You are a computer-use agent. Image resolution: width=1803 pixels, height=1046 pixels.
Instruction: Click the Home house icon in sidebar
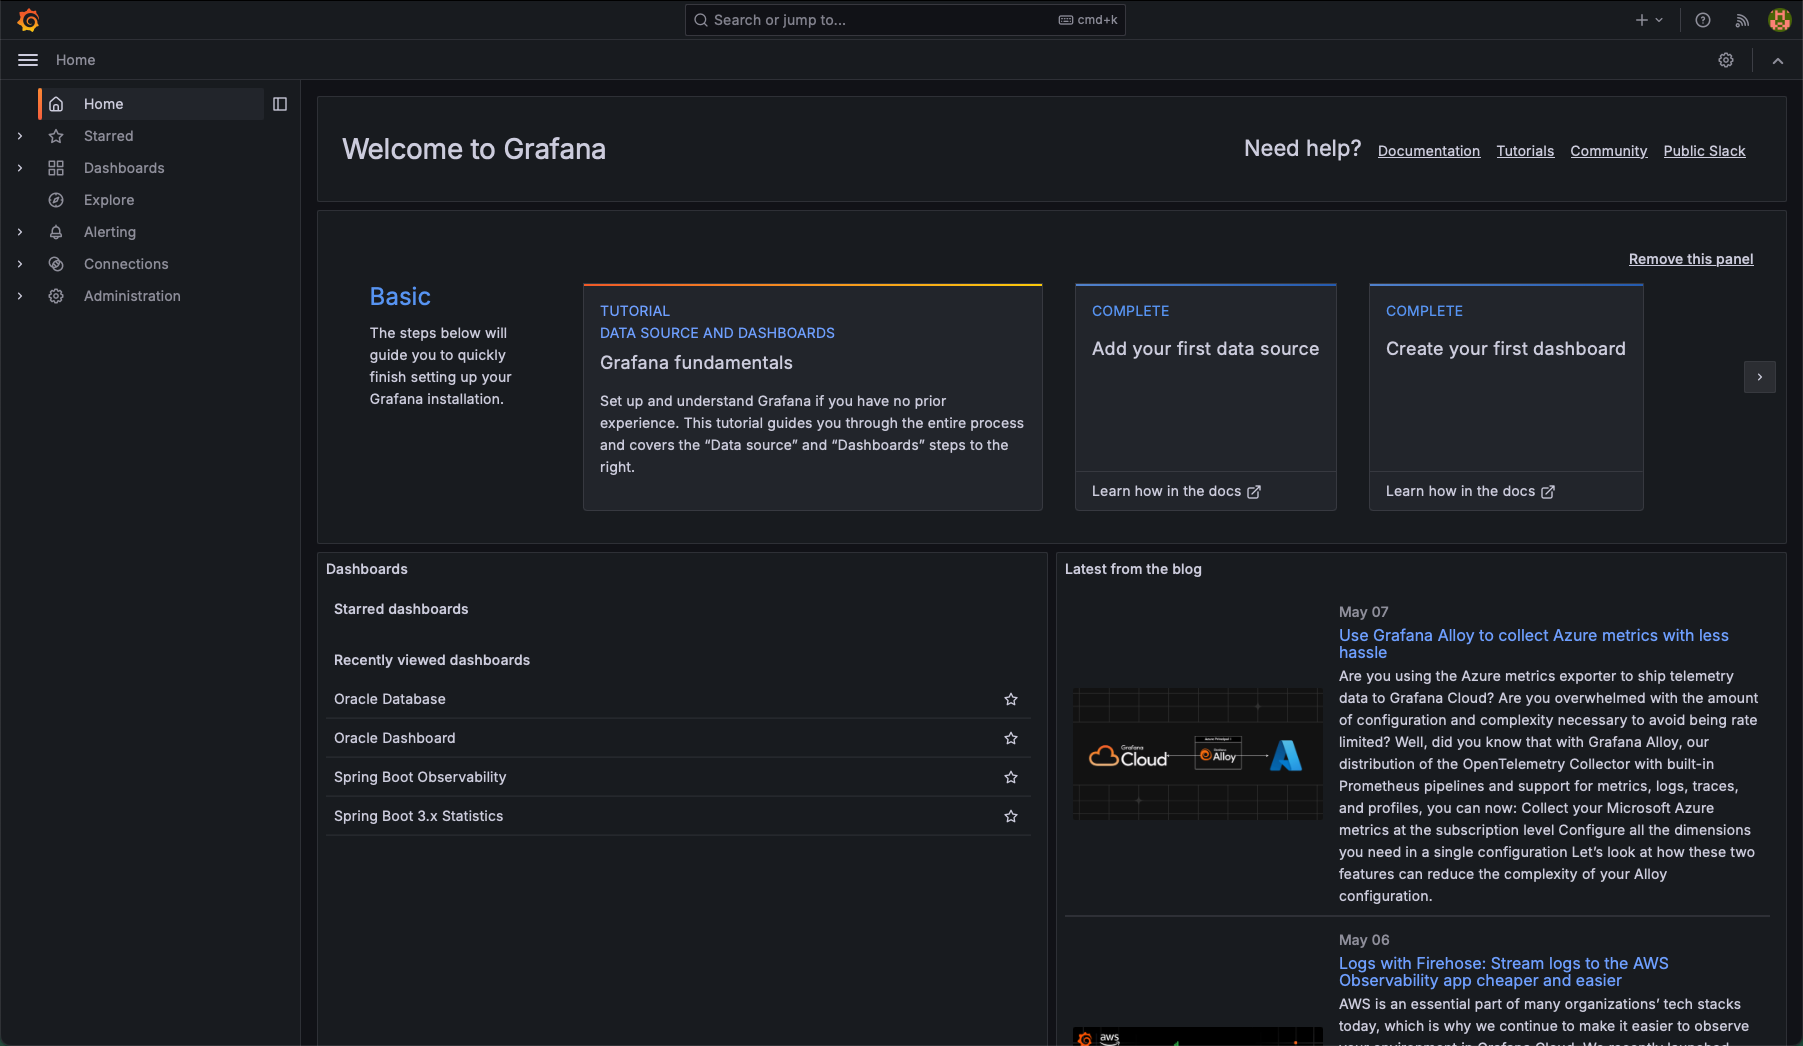[56, 104]
